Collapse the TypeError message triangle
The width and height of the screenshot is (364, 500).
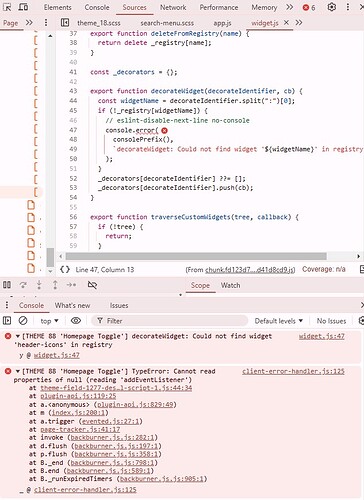point(18,371)
